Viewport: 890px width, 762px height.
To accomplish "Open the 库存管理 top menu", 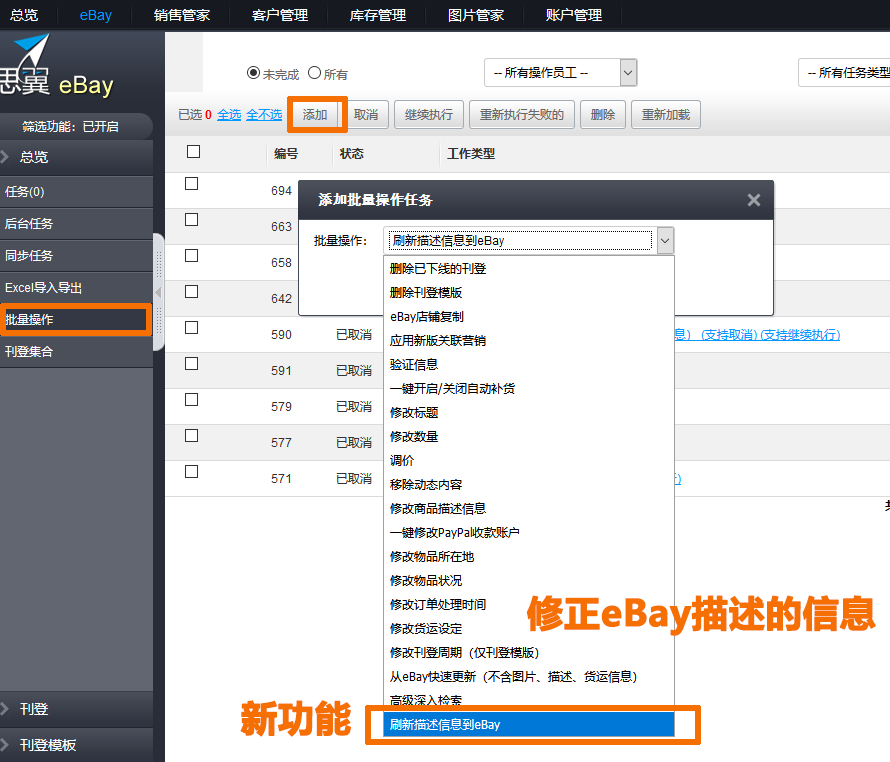I will point(377,15).
